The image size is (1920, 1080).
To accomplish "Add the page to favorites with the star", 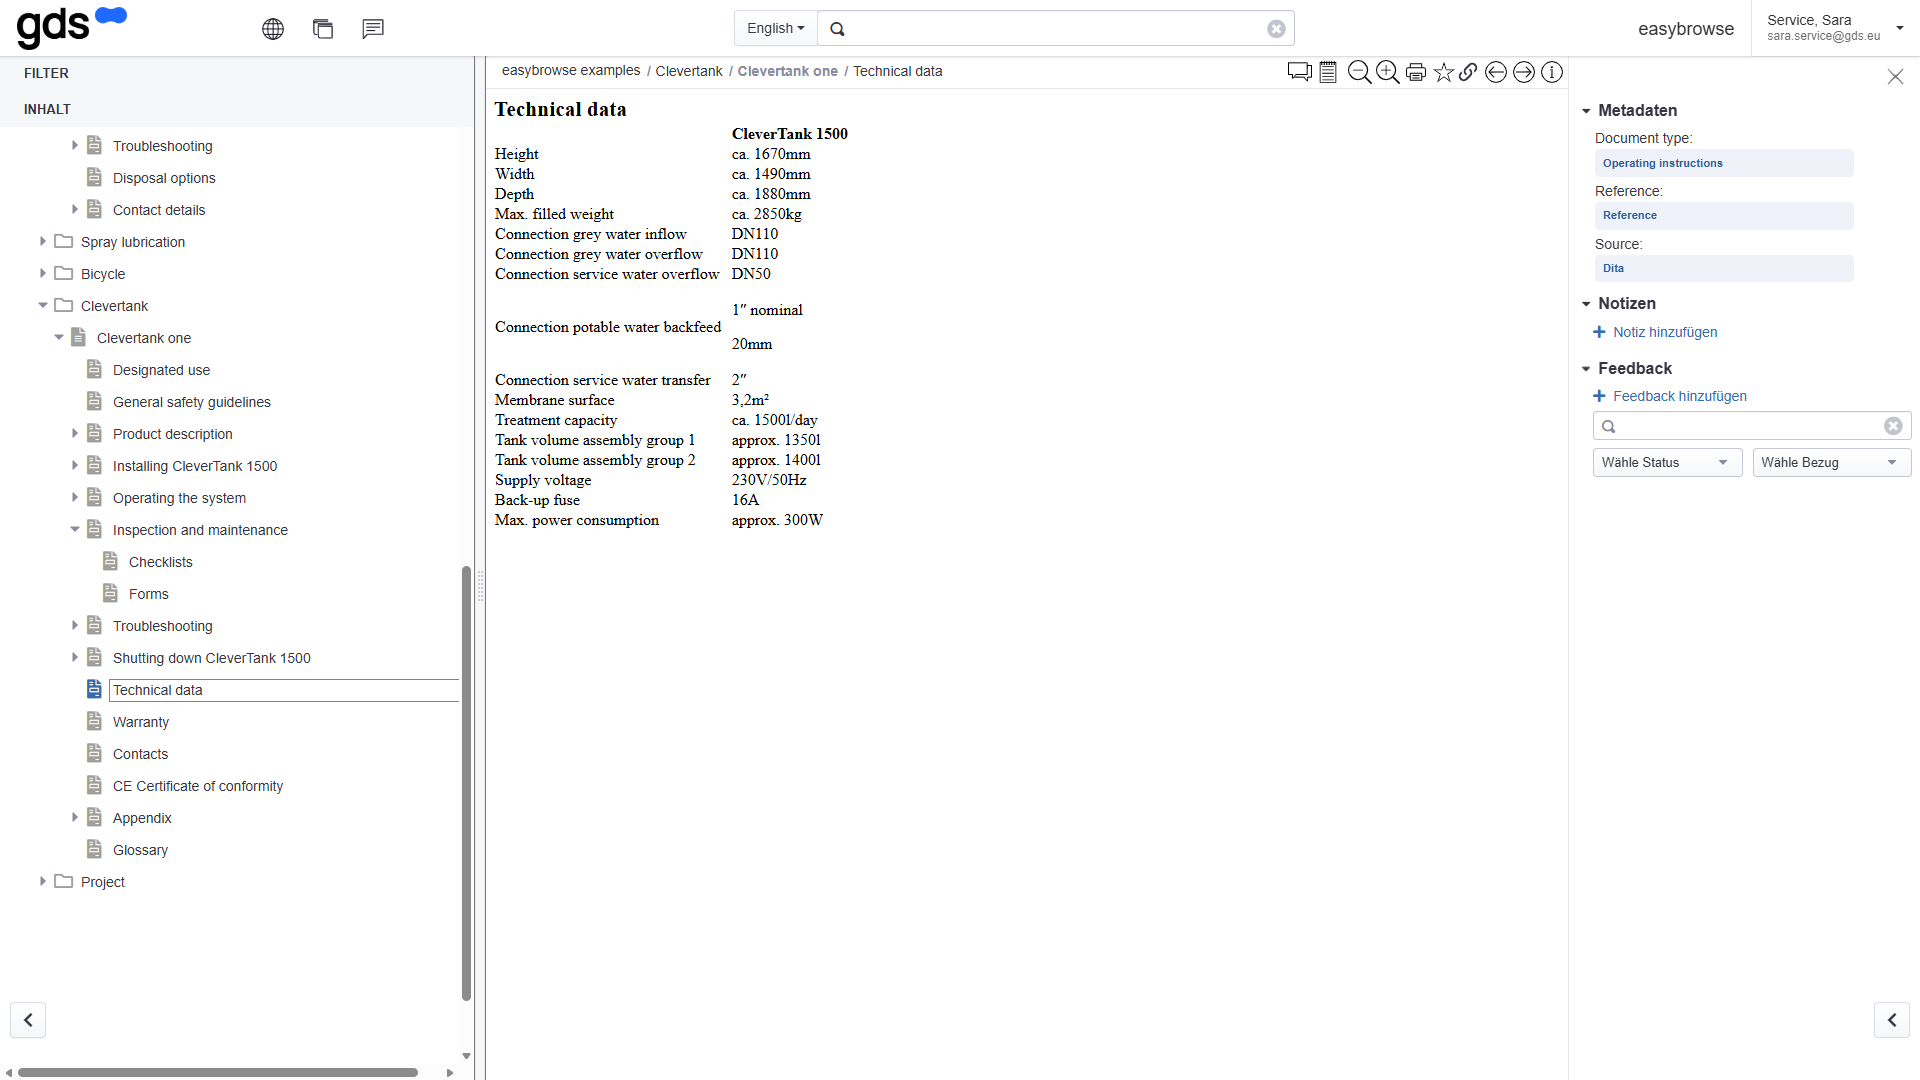I will pyautogui.click(x=1443, y=72).
